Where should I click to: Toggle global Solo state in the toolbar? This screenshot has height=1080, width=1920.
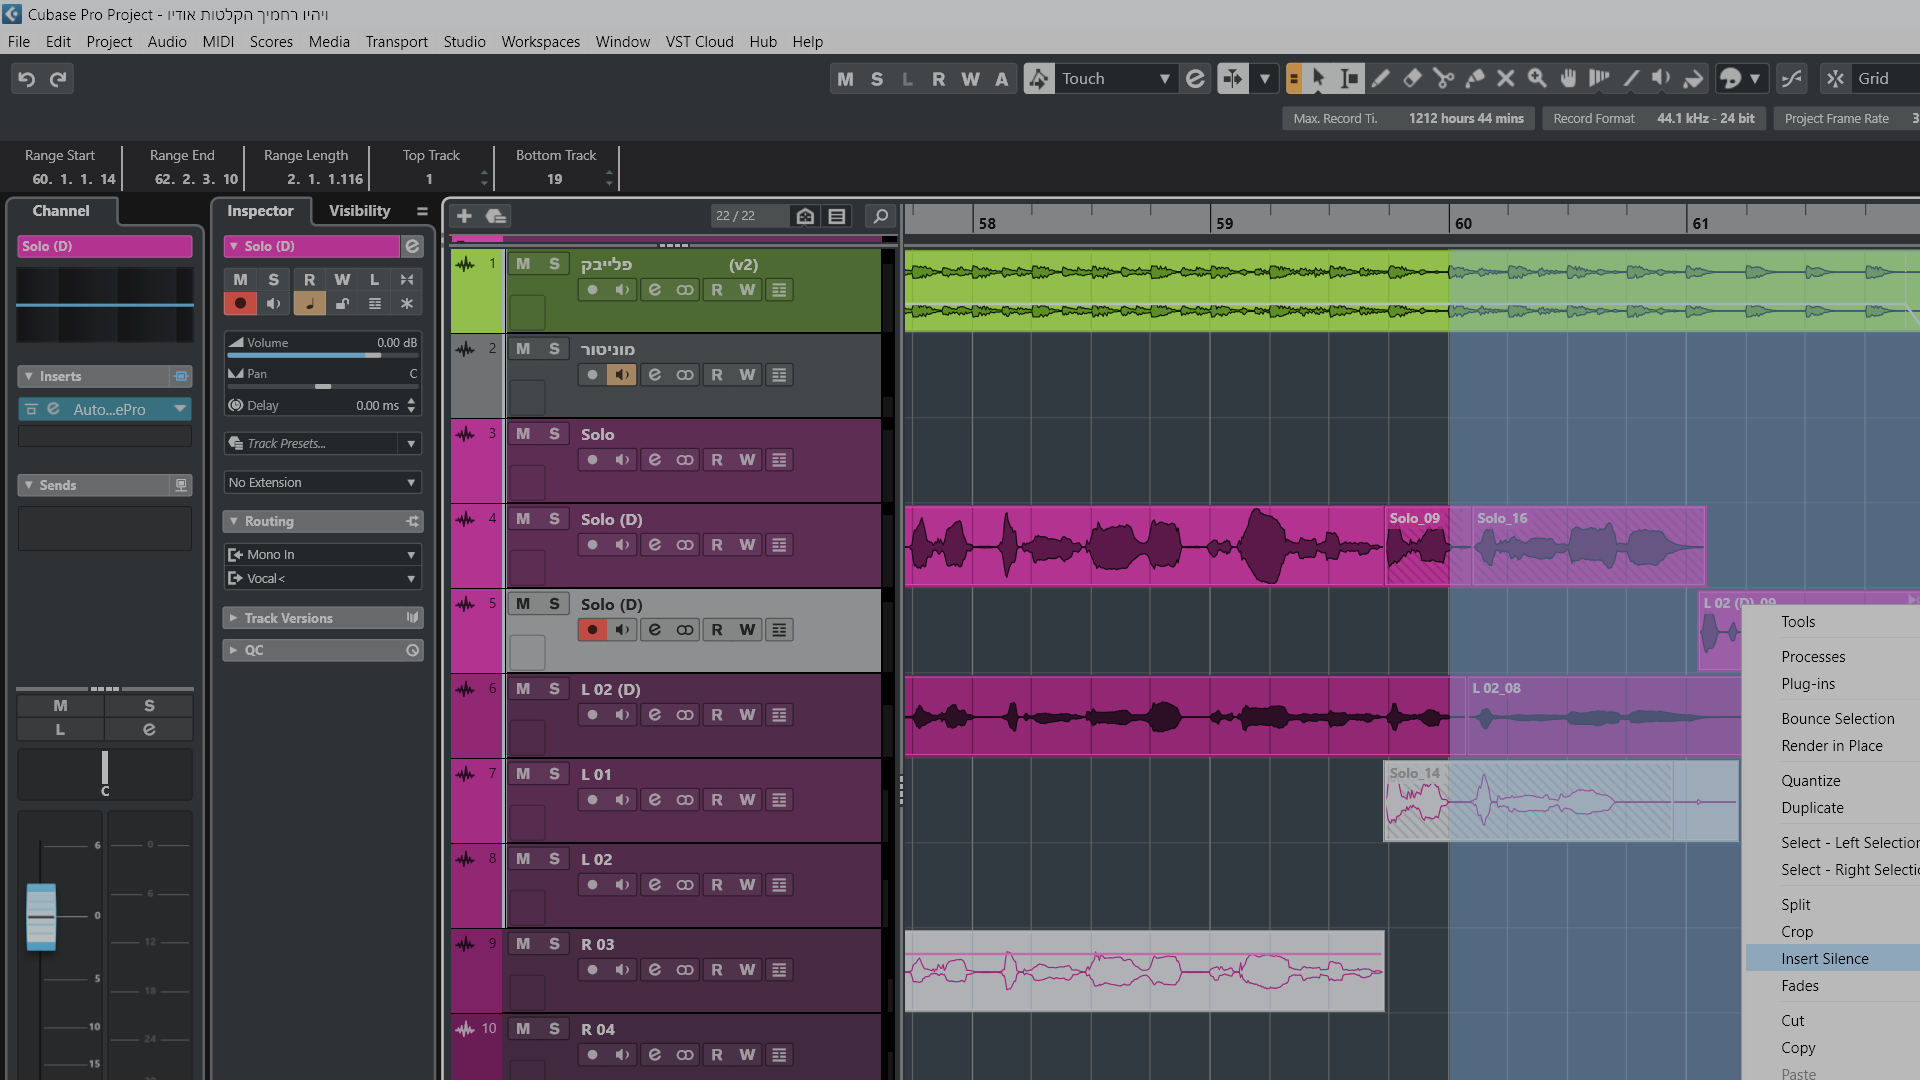pos(877,79)
